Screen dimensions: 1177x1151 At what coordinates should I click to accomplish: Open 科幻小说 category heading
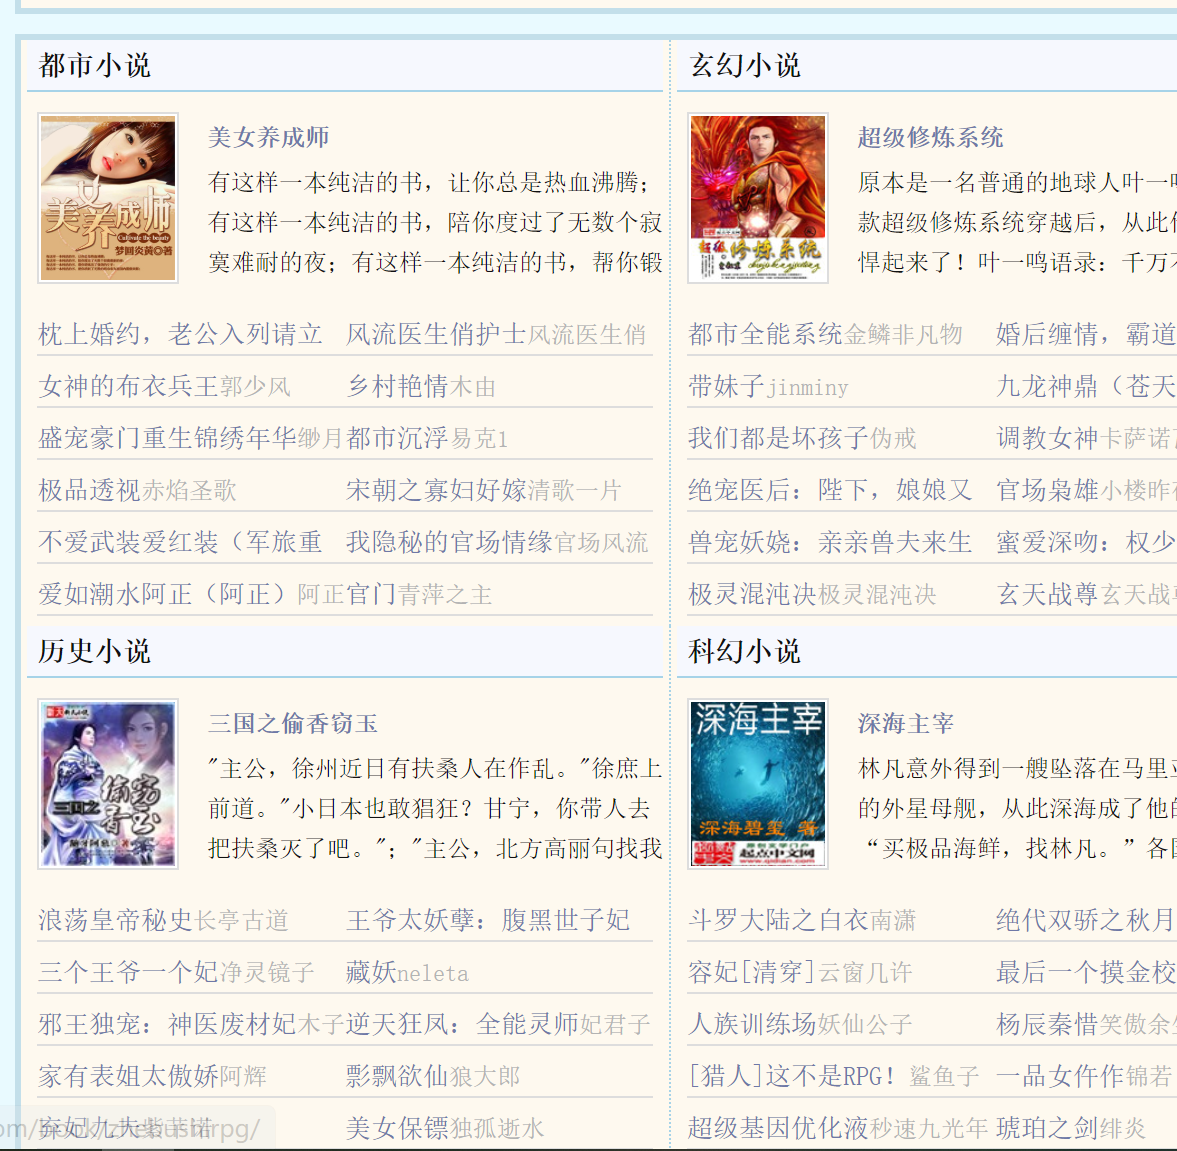coord(745,652)
